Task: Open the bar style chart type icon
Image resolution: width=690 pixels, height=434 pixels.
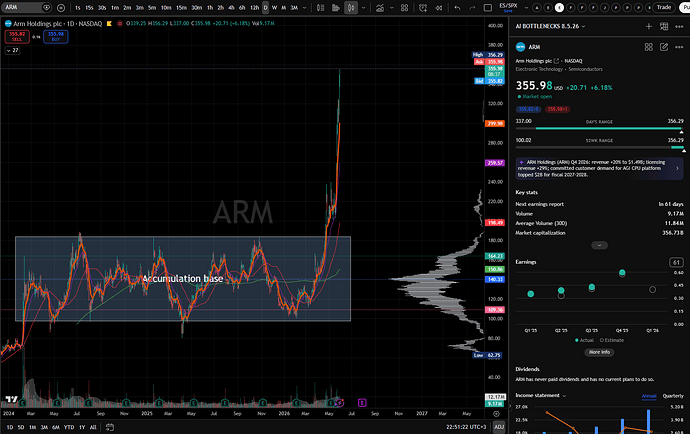Action: pos(351,7)
